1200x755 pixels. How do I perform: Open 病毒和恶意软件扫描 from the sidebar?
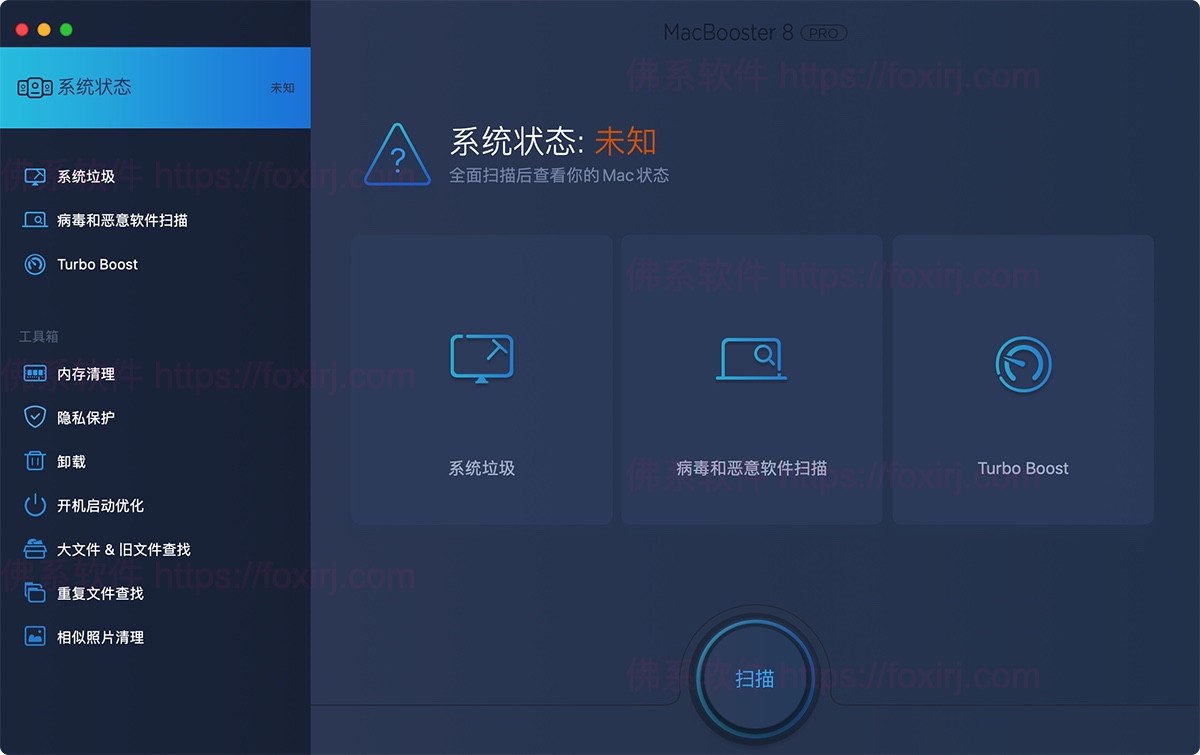pos(33,220)
